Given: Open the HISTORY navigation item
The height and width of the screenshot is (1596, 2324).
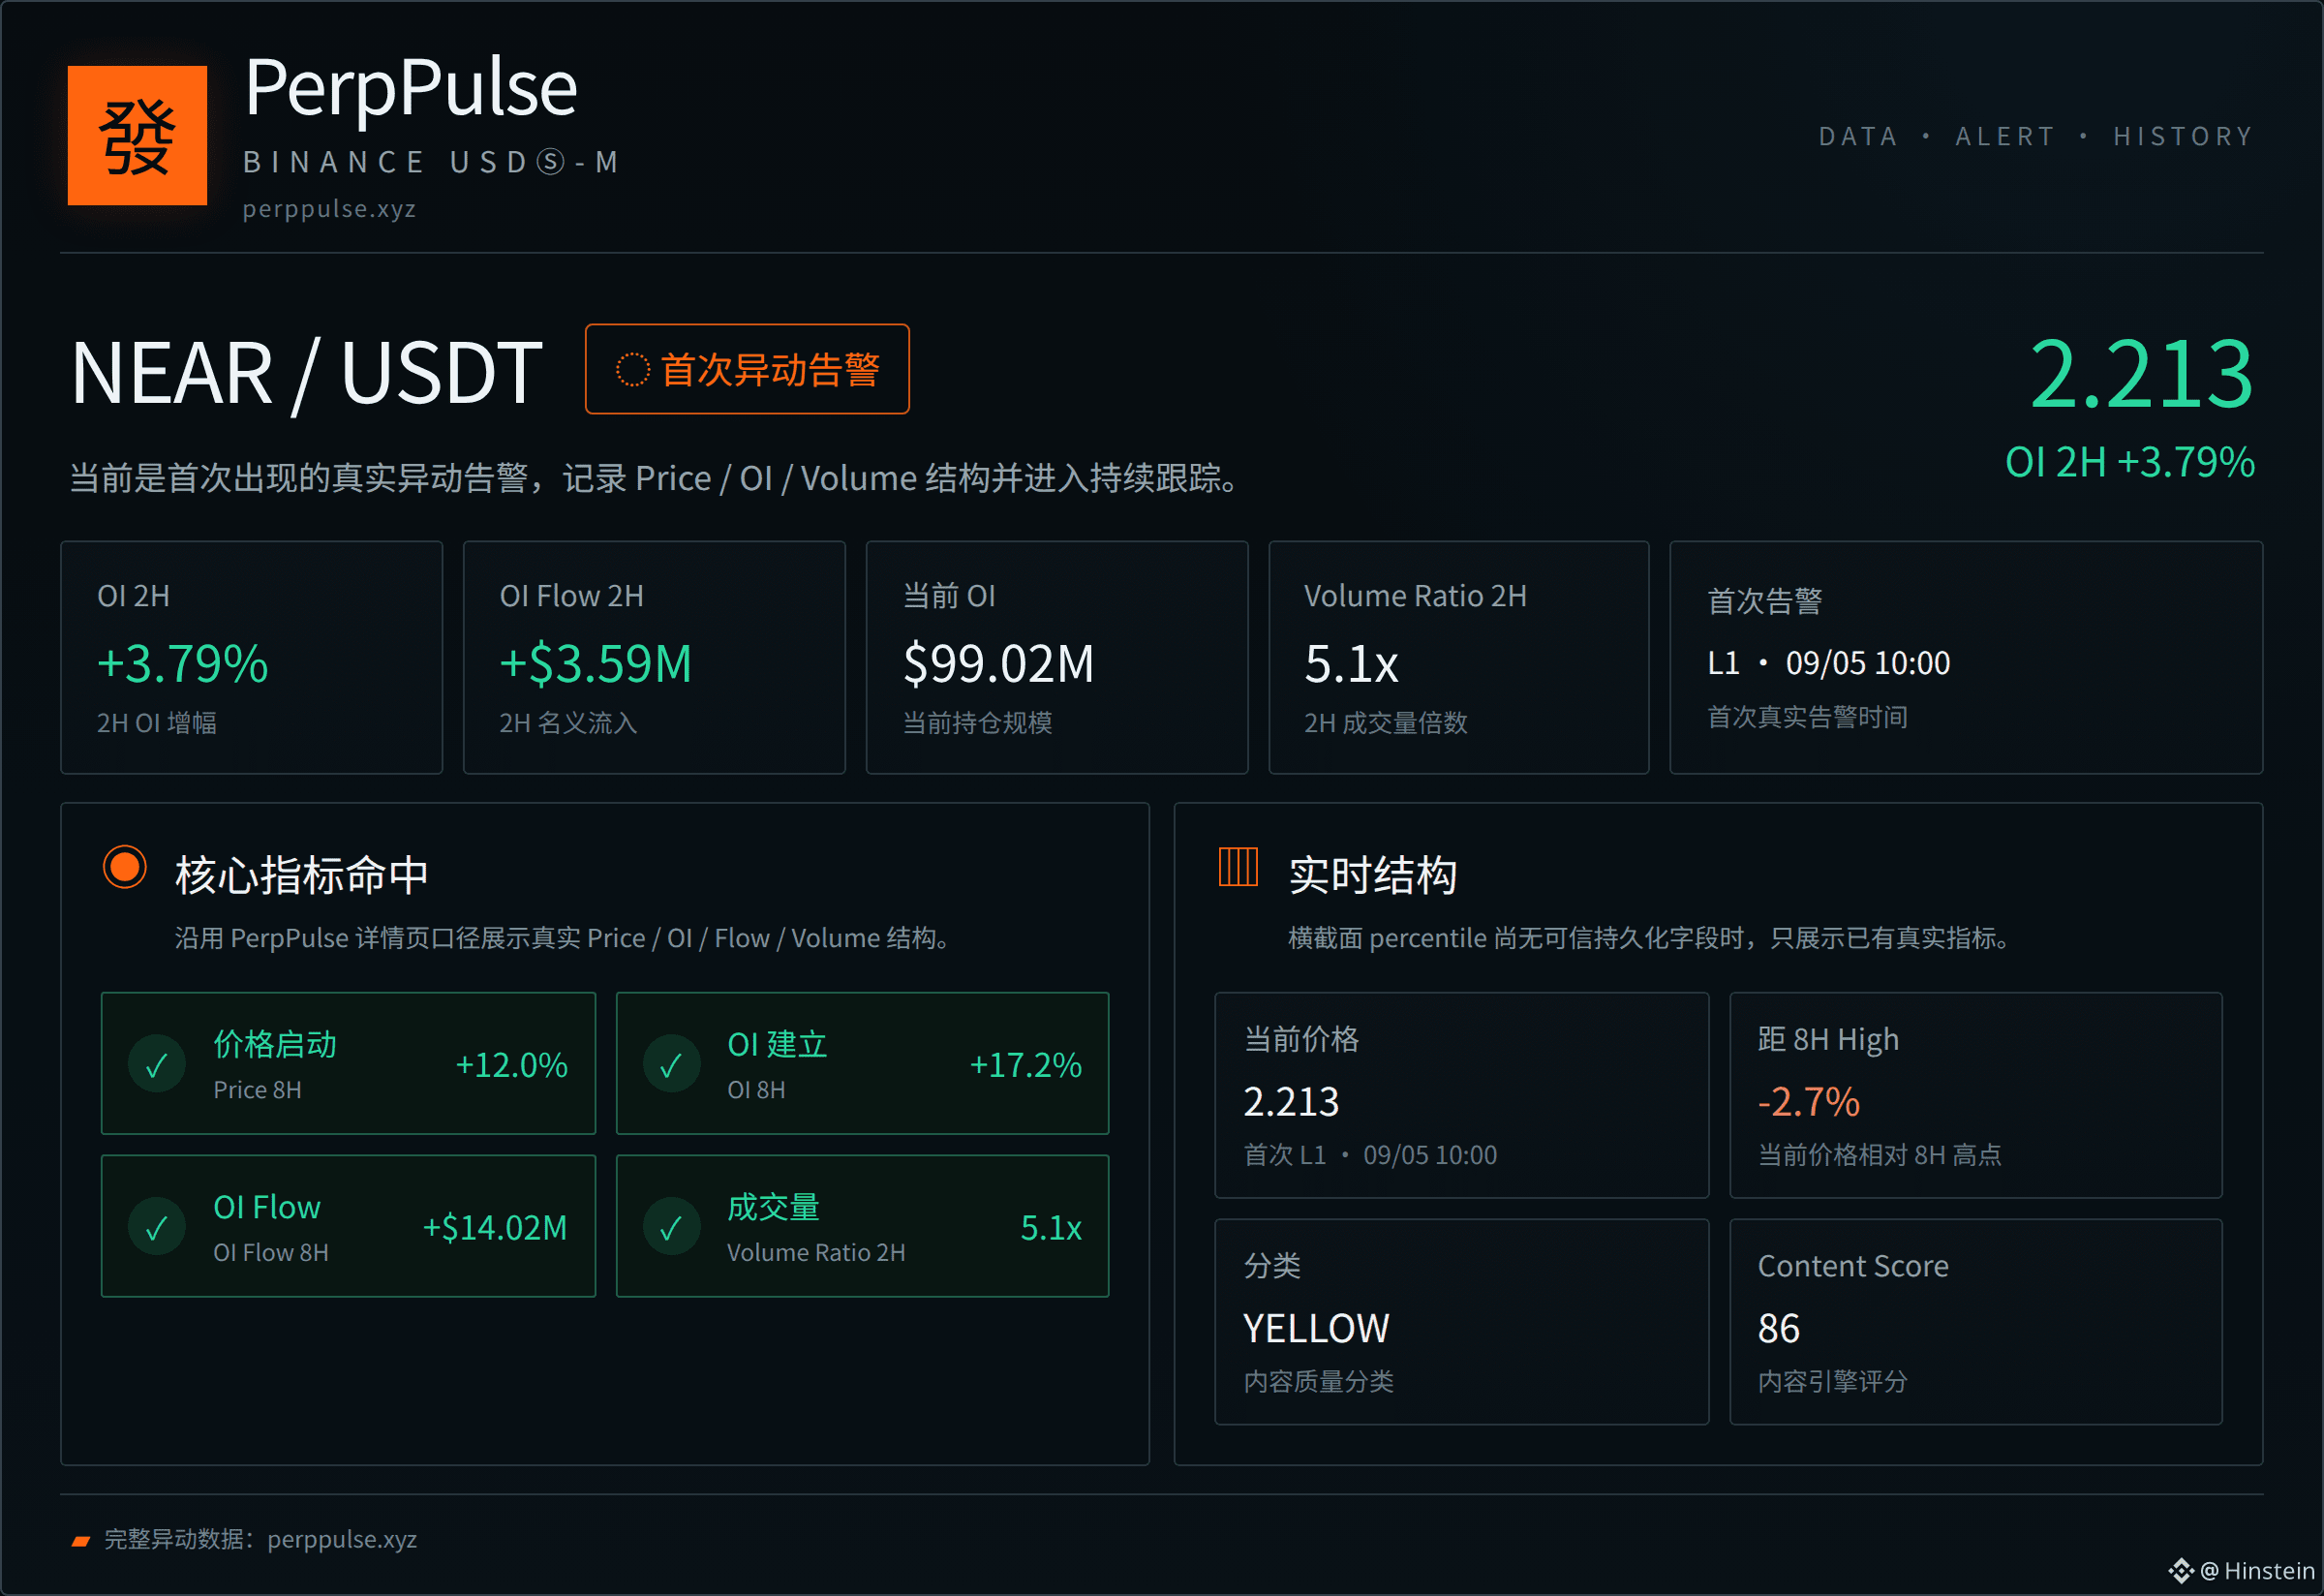Looking at the screenshot, I should click(x=2183, y=136).
